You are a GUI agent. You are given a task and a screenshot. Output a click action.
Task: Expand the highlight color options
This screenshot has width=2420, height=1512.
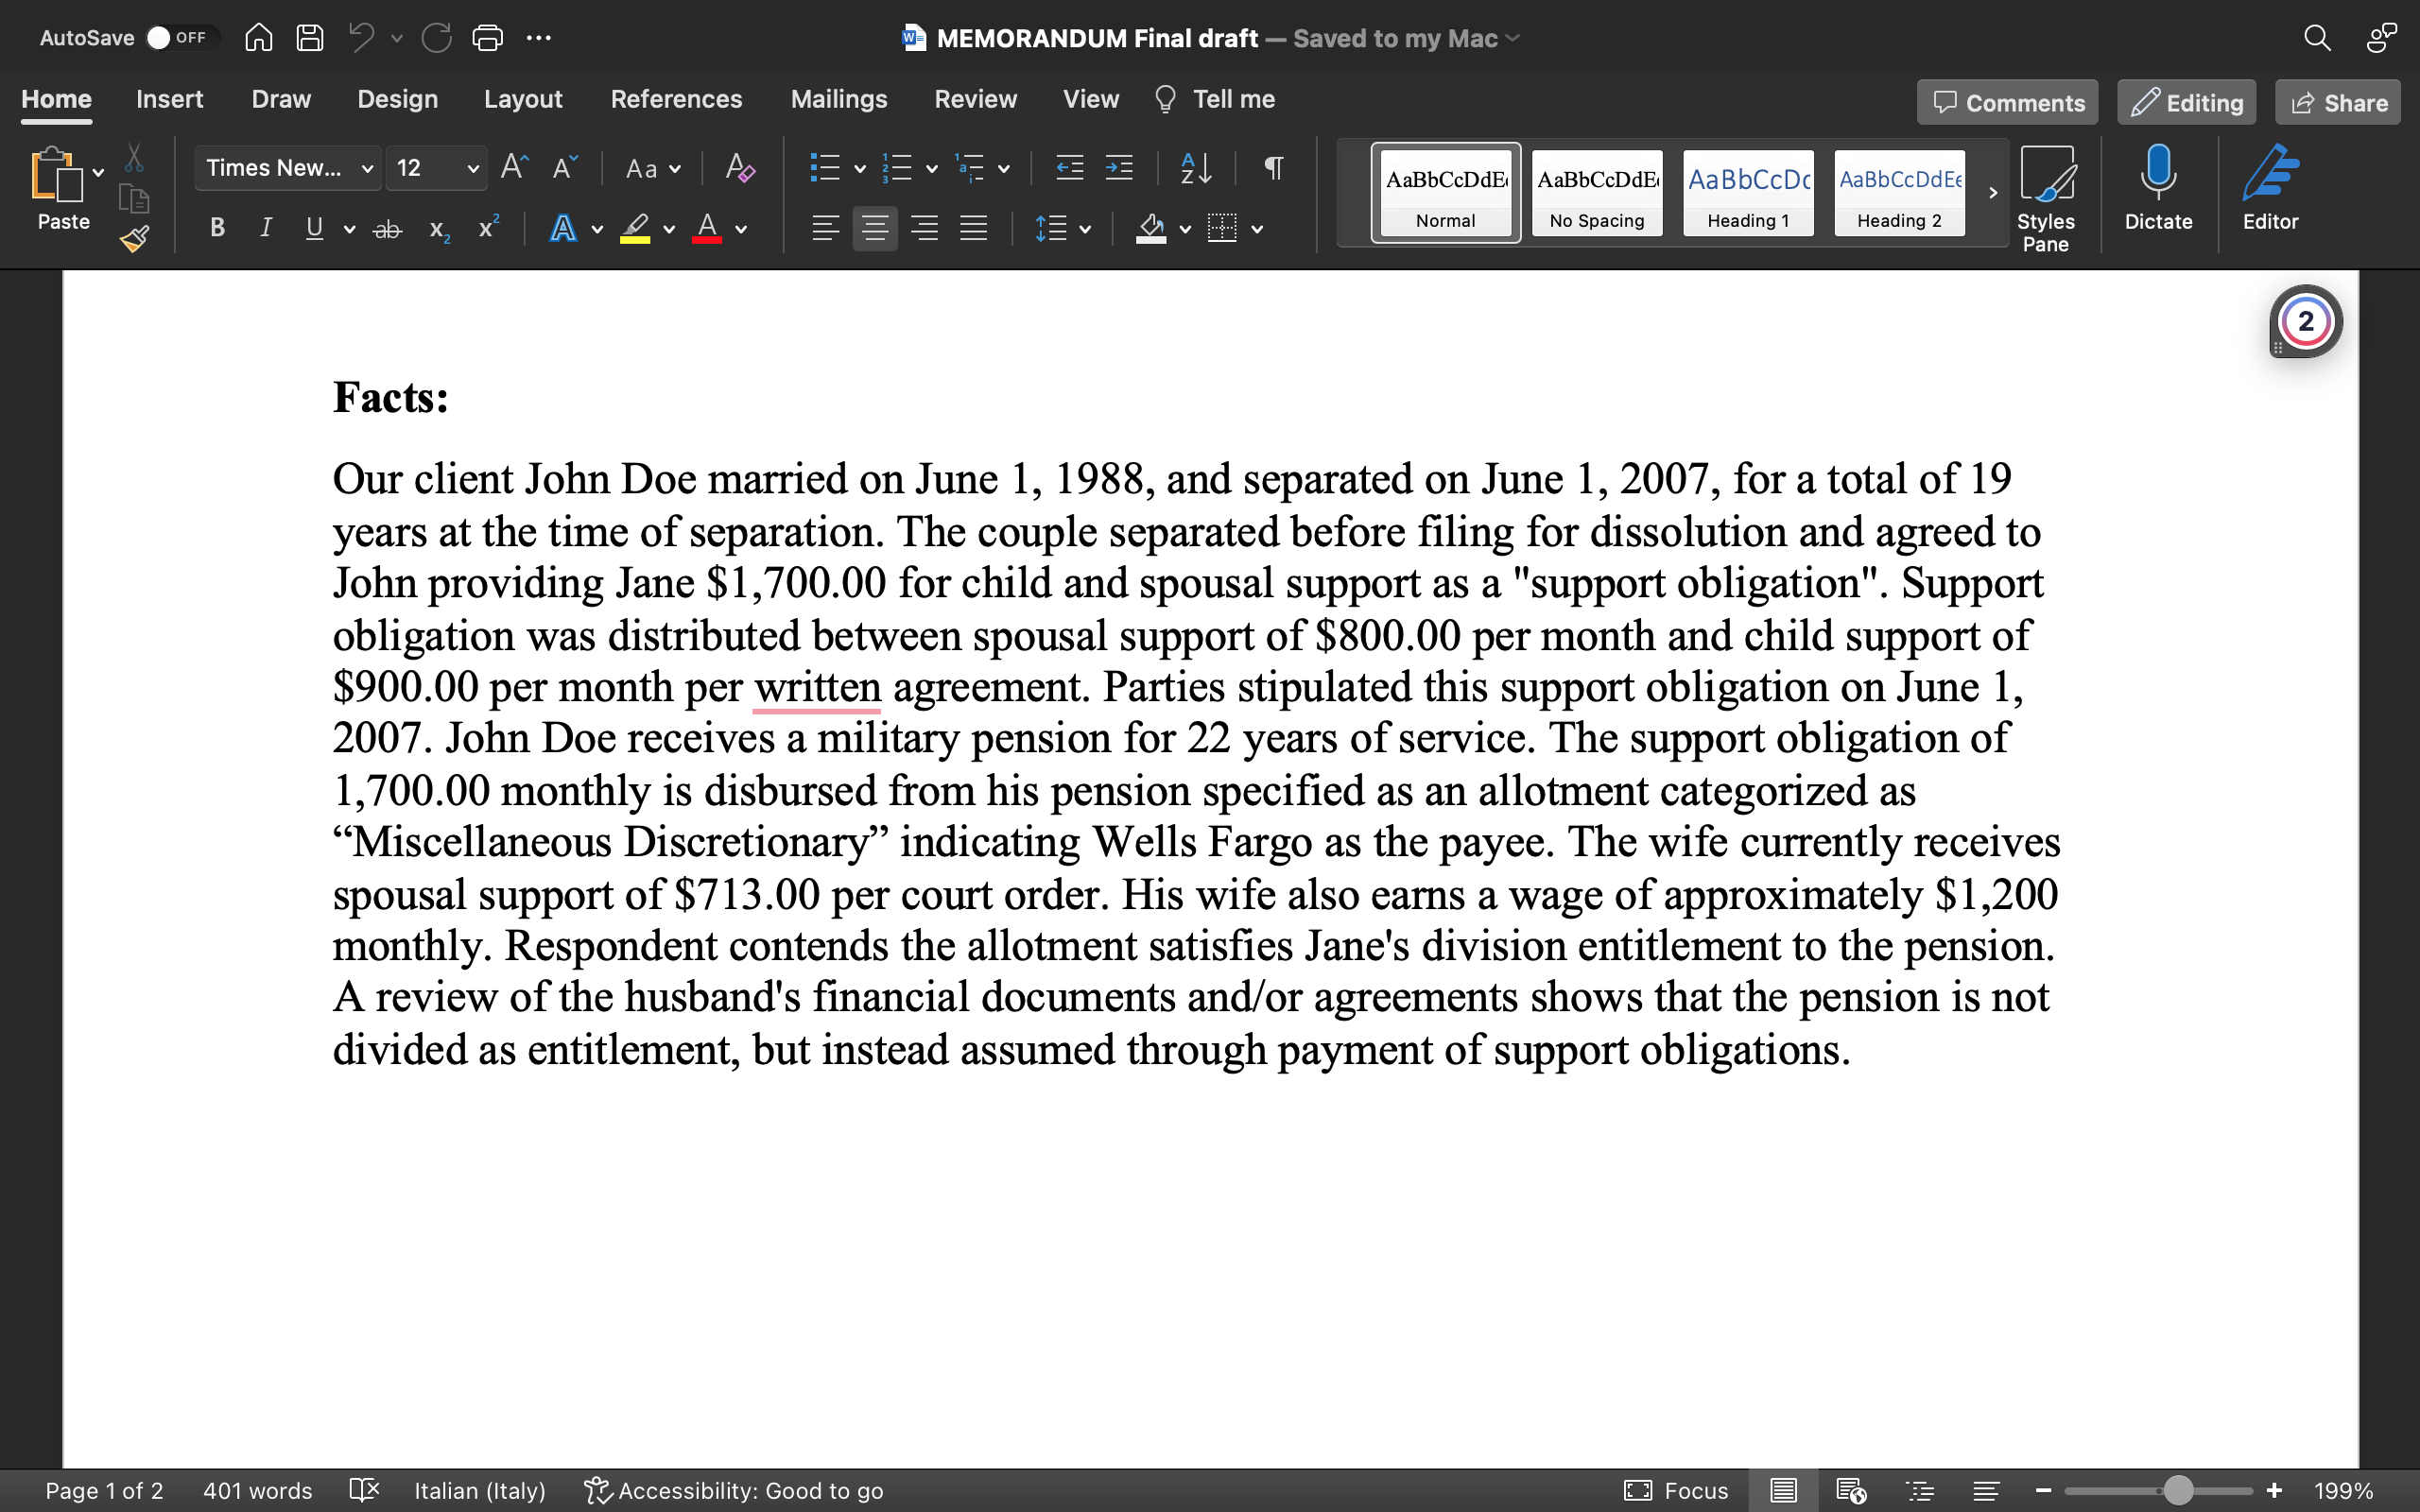coord(669,230)
